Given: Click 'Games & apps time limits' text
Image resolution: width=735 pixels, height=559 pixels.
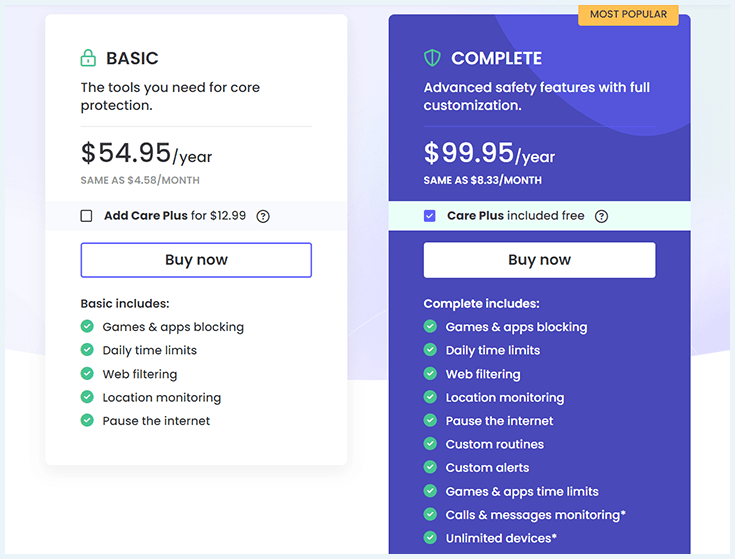Looking at the screenshot, I should tap(522, 492).
